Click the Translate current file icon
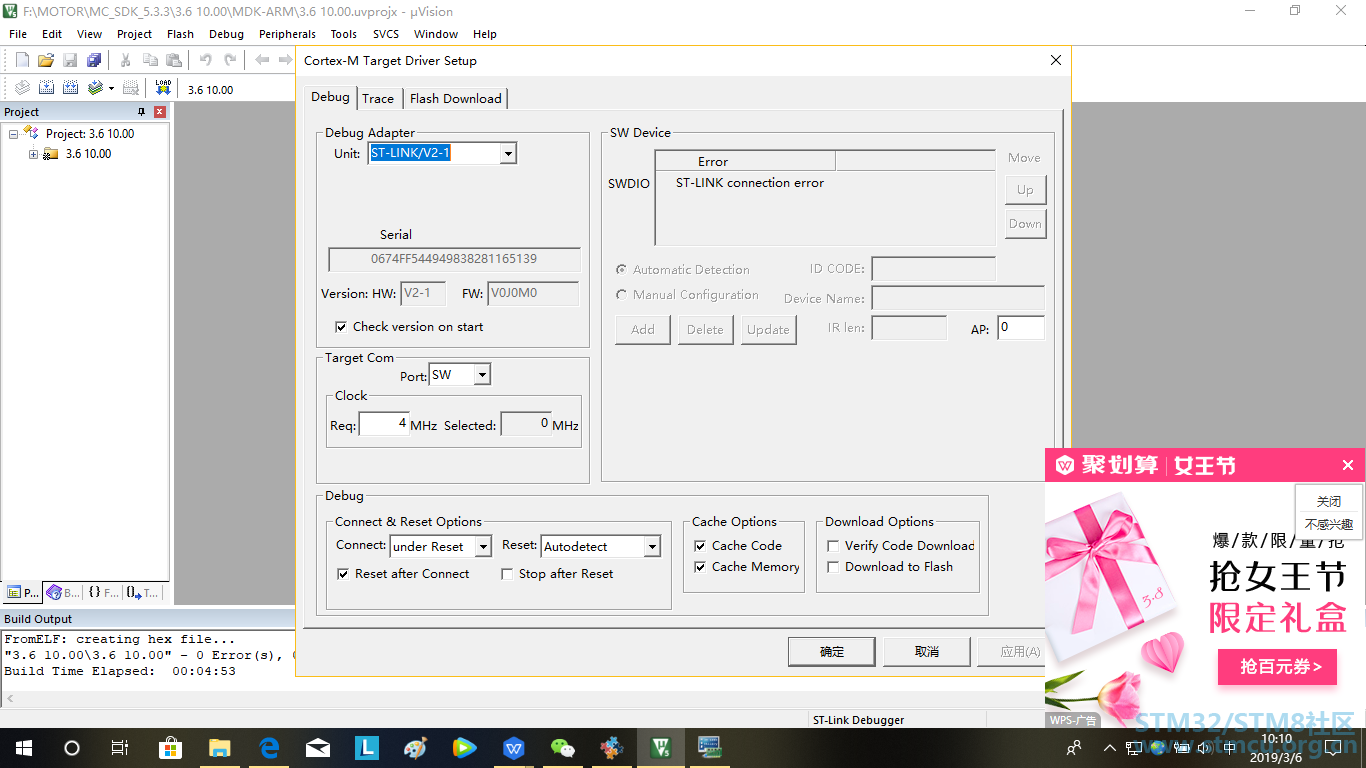This screenshot has height=768, width=1366. (x=22, y=88)
